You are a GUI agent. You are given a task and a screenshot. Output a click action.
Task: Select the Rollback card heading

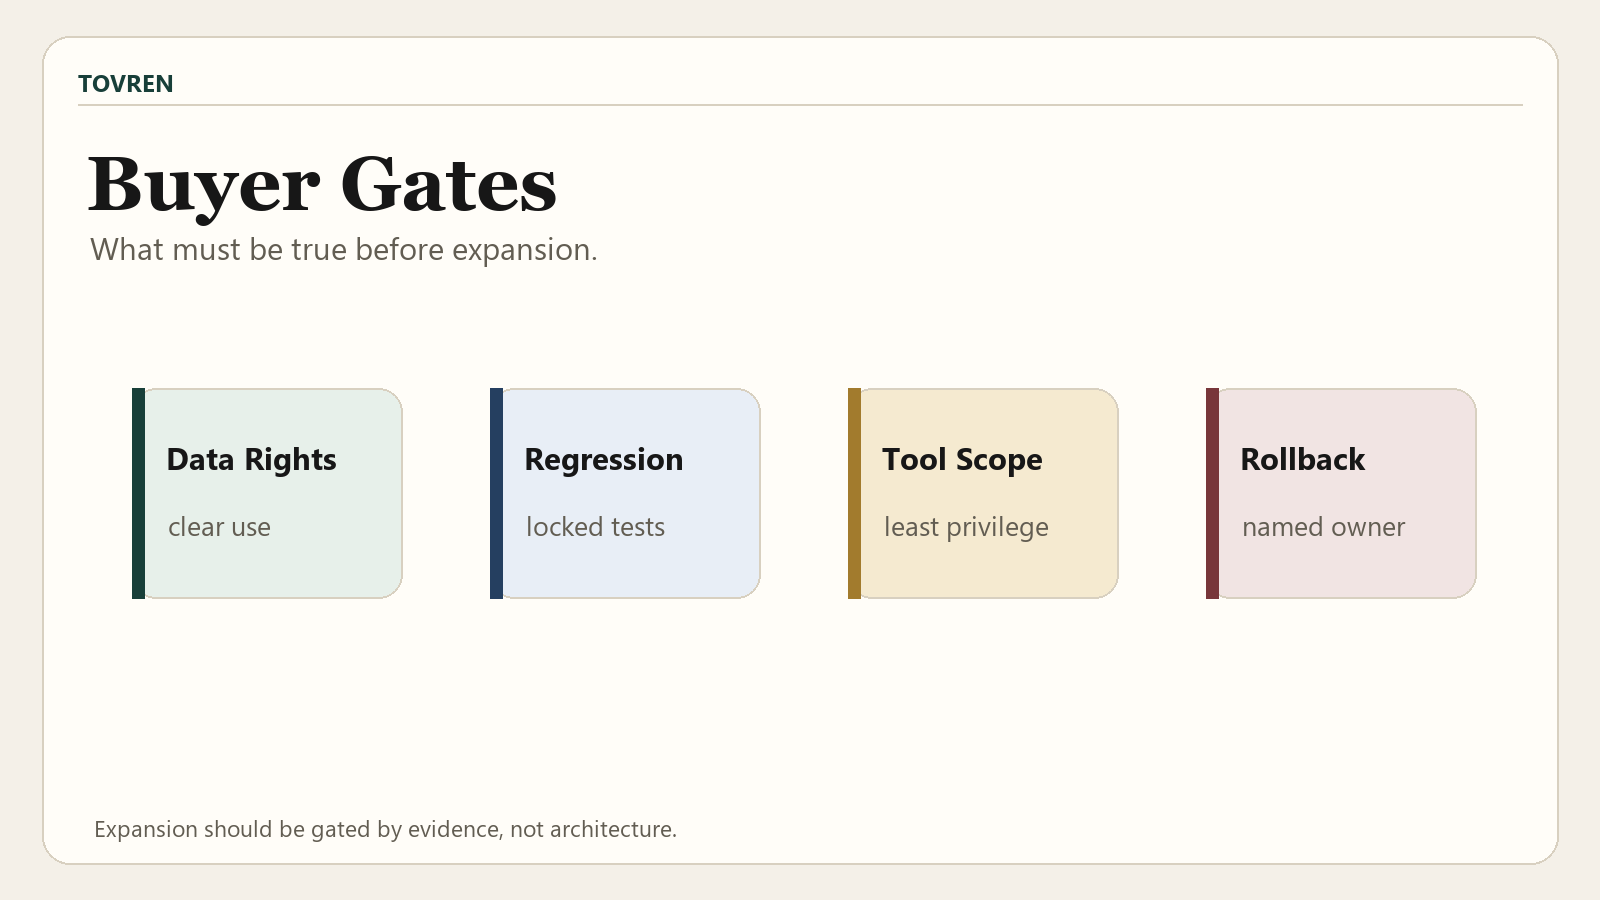click(1302, 460)
